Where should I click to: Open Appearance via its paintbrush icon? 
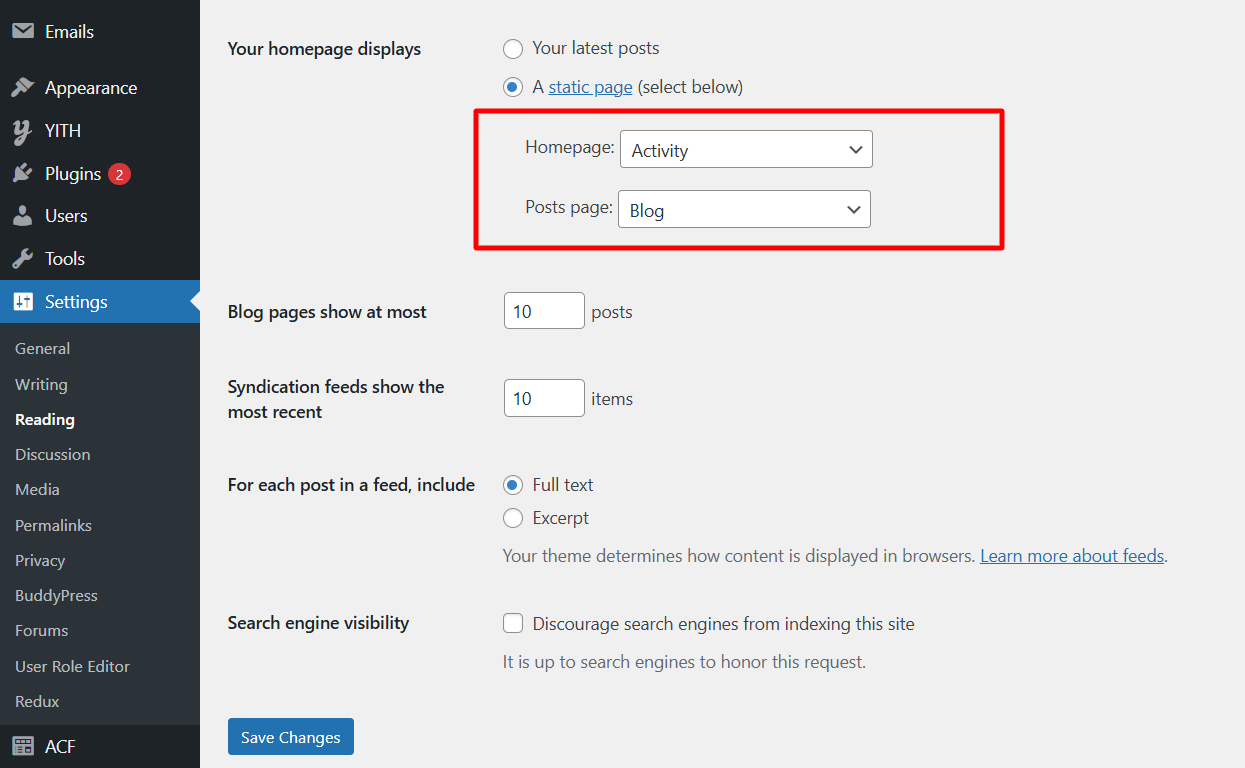click(x=22, y=88)
